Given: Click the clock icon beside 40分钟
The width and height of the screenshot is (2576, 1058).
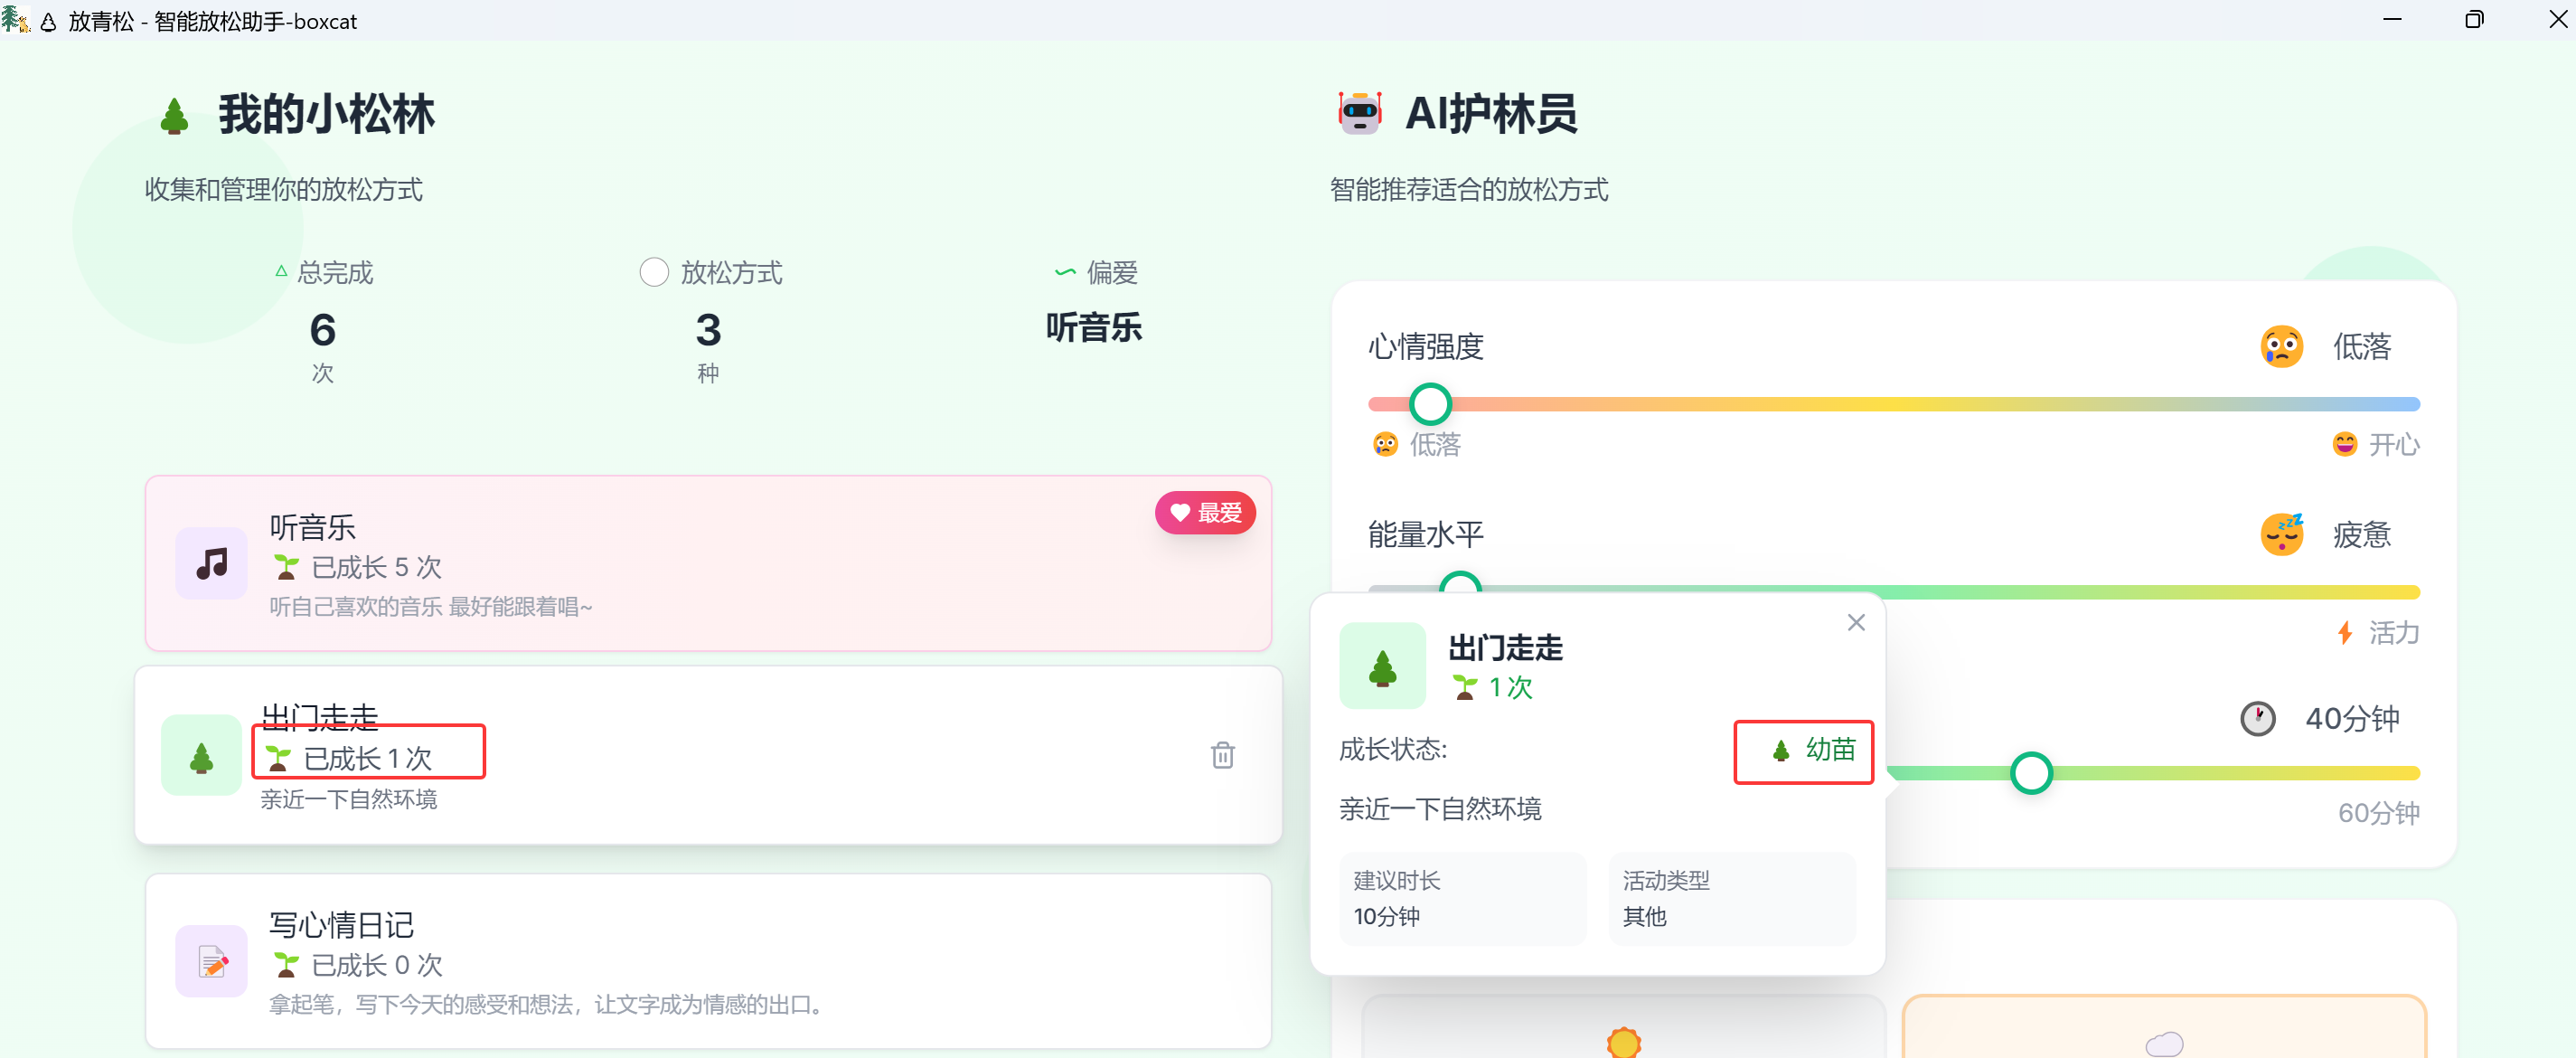Looking at the screenshot, I should pyautogui.click(x=2257, y=718).
